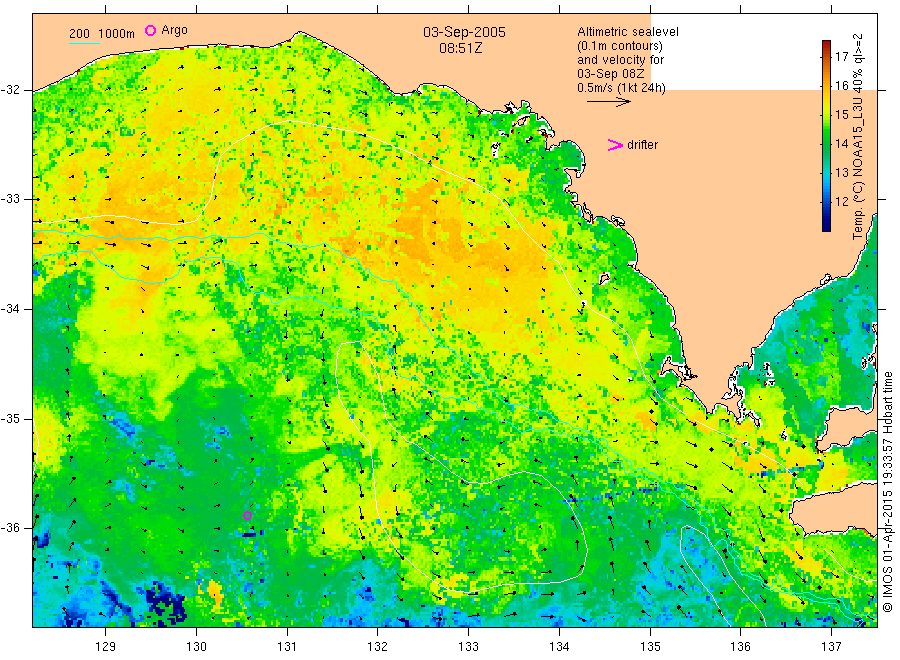
Task: Click the 136 longitude axis label
Action: point(740,647)
